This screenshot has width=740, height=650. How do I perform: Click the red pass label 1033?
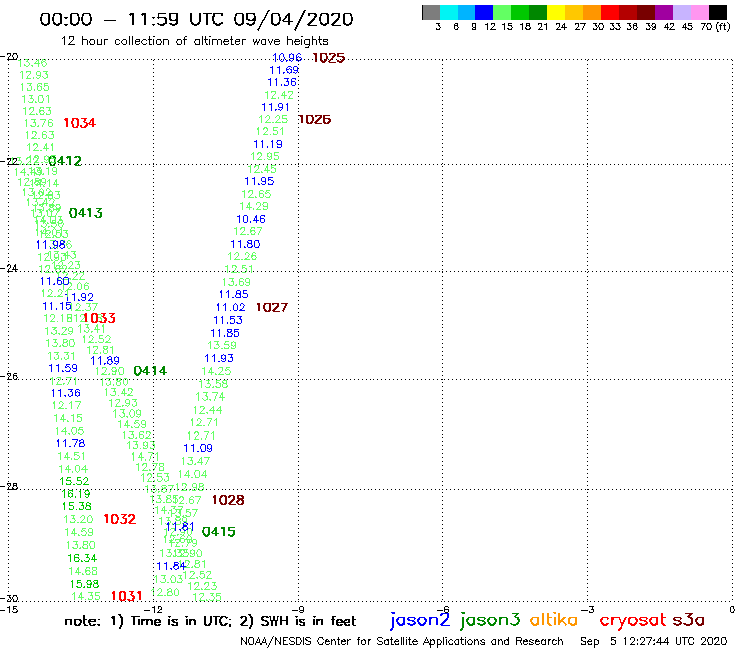coord(99,318)
